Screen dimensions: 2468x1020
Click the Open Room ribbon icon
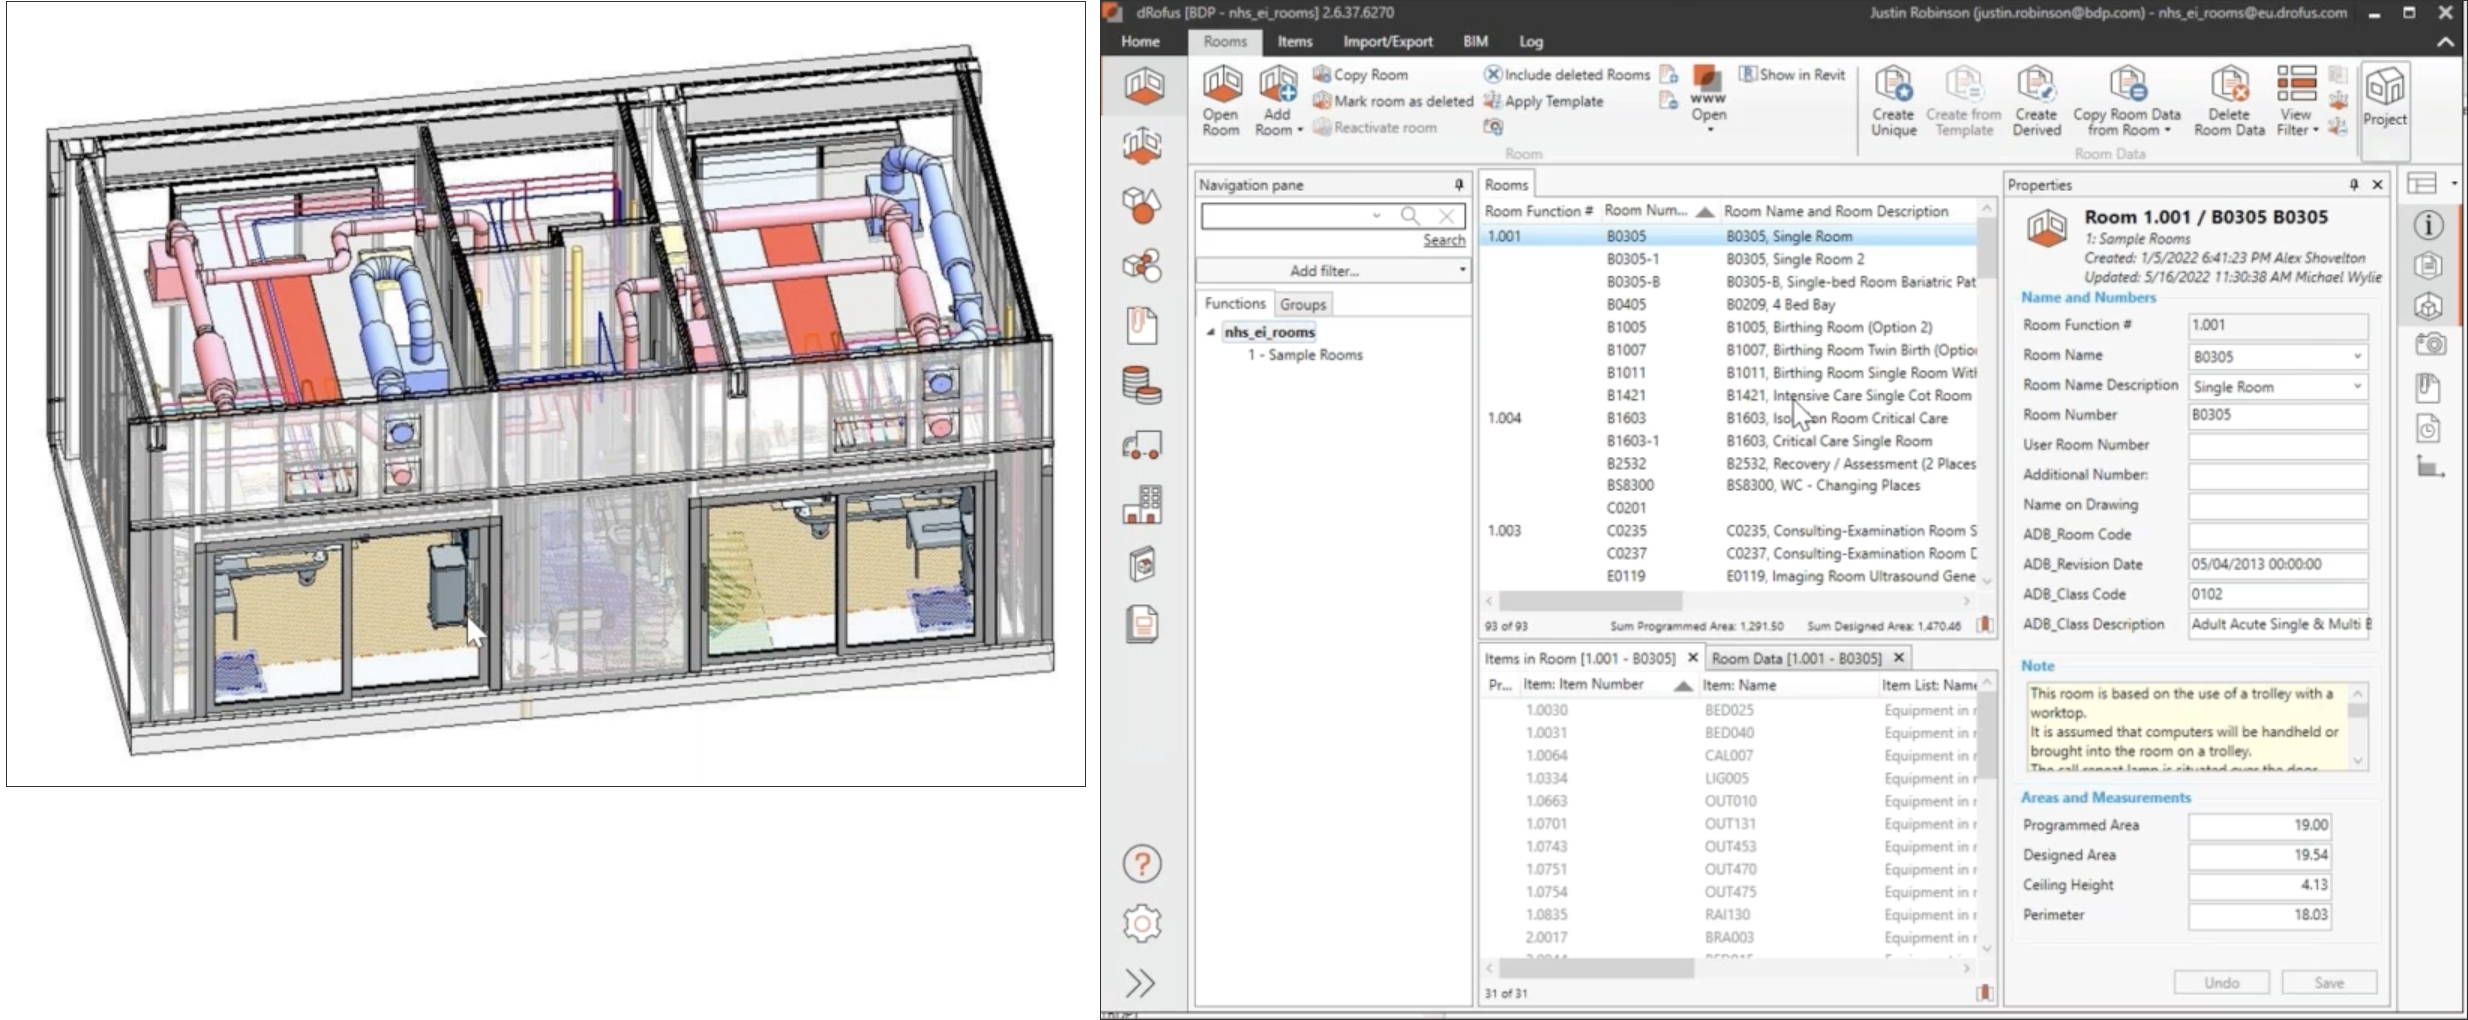point(1221,100)
